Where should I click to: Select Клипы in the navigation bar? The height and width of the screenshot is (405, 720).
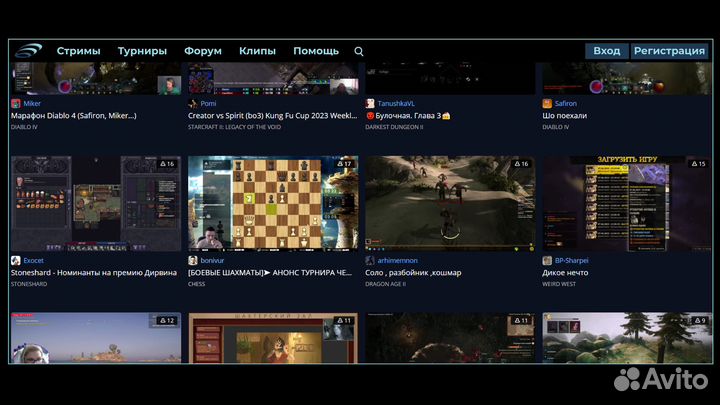[257, 51]
